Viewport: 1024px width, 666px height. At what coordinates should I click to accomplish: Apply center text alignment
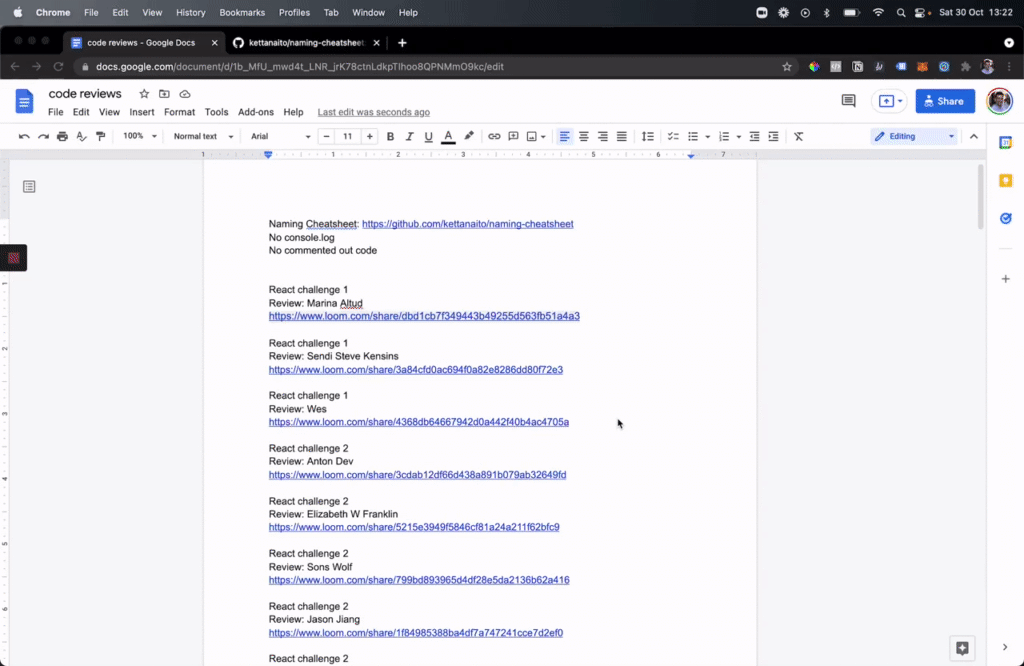pos(584,136)
